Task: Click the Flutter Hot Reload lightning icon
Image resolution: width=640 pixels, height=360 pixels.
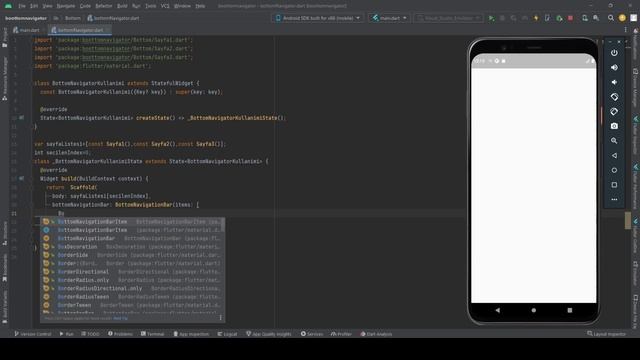Action: (x=536, y=18)
